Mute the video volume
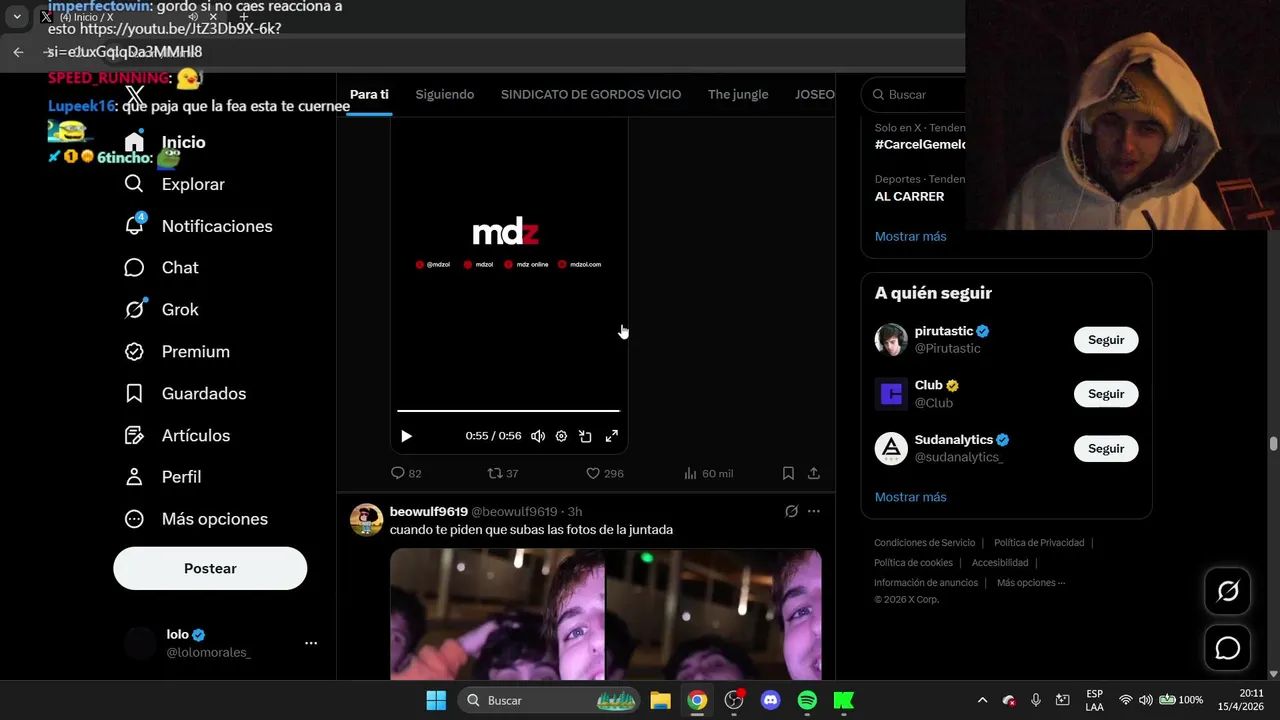Screen dimensions: 1280x720 (538, 436)
